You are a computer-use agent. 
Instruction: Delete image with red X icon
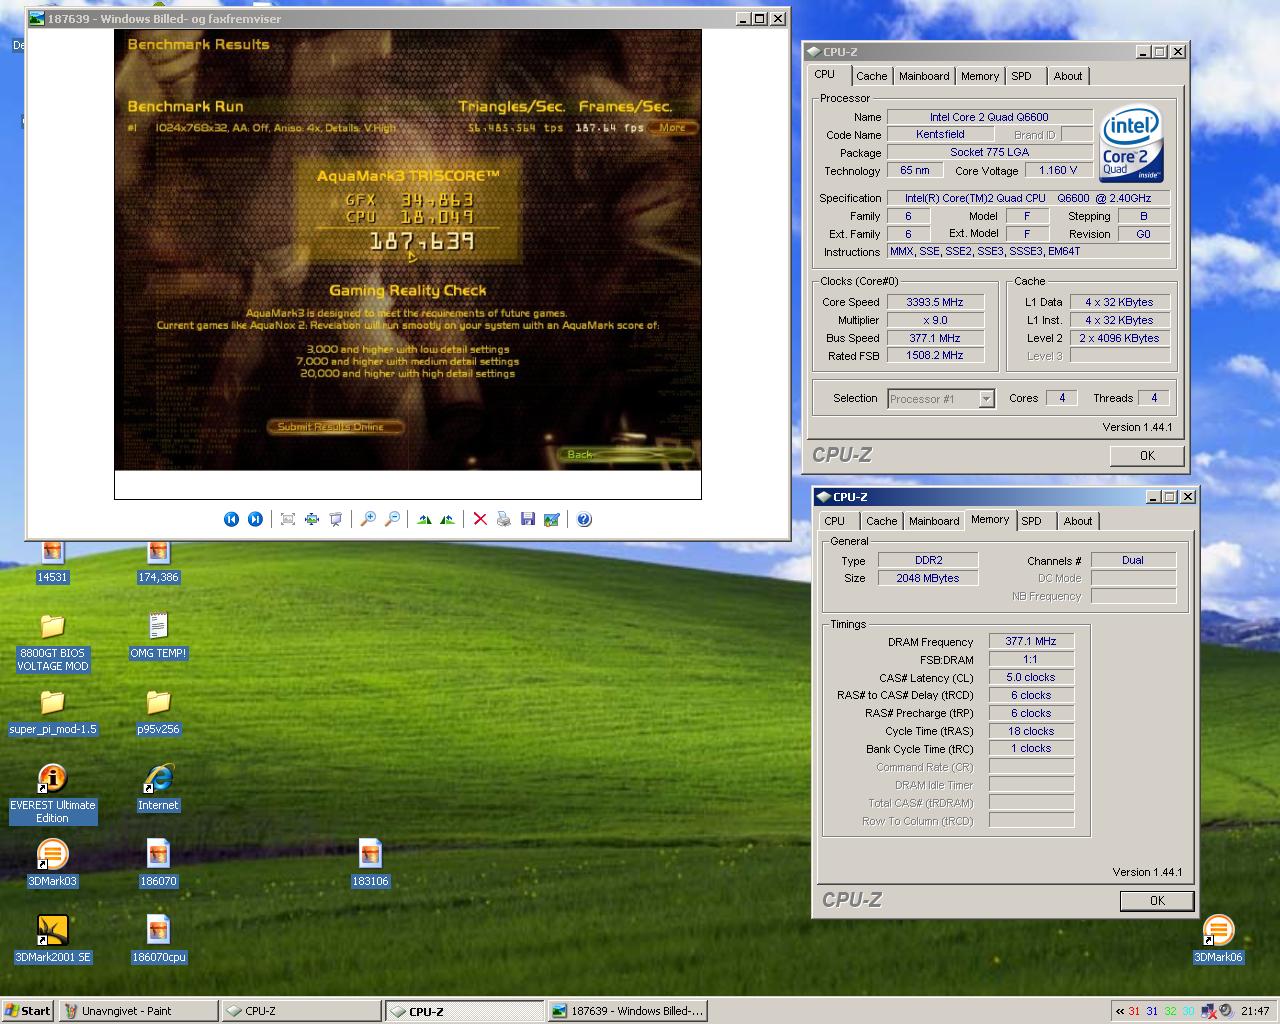point(480,519)
